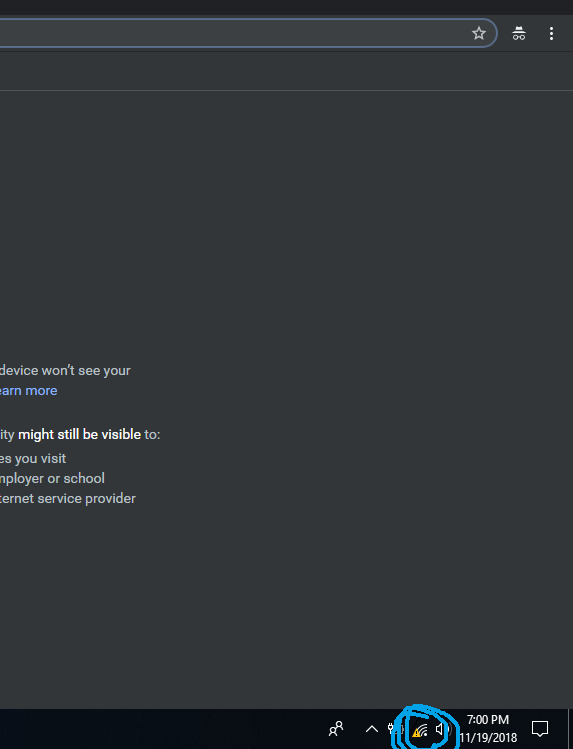This screenshot has height=749, width=573.
Task: Click the power plug battery icon
Action: point(393,729)
